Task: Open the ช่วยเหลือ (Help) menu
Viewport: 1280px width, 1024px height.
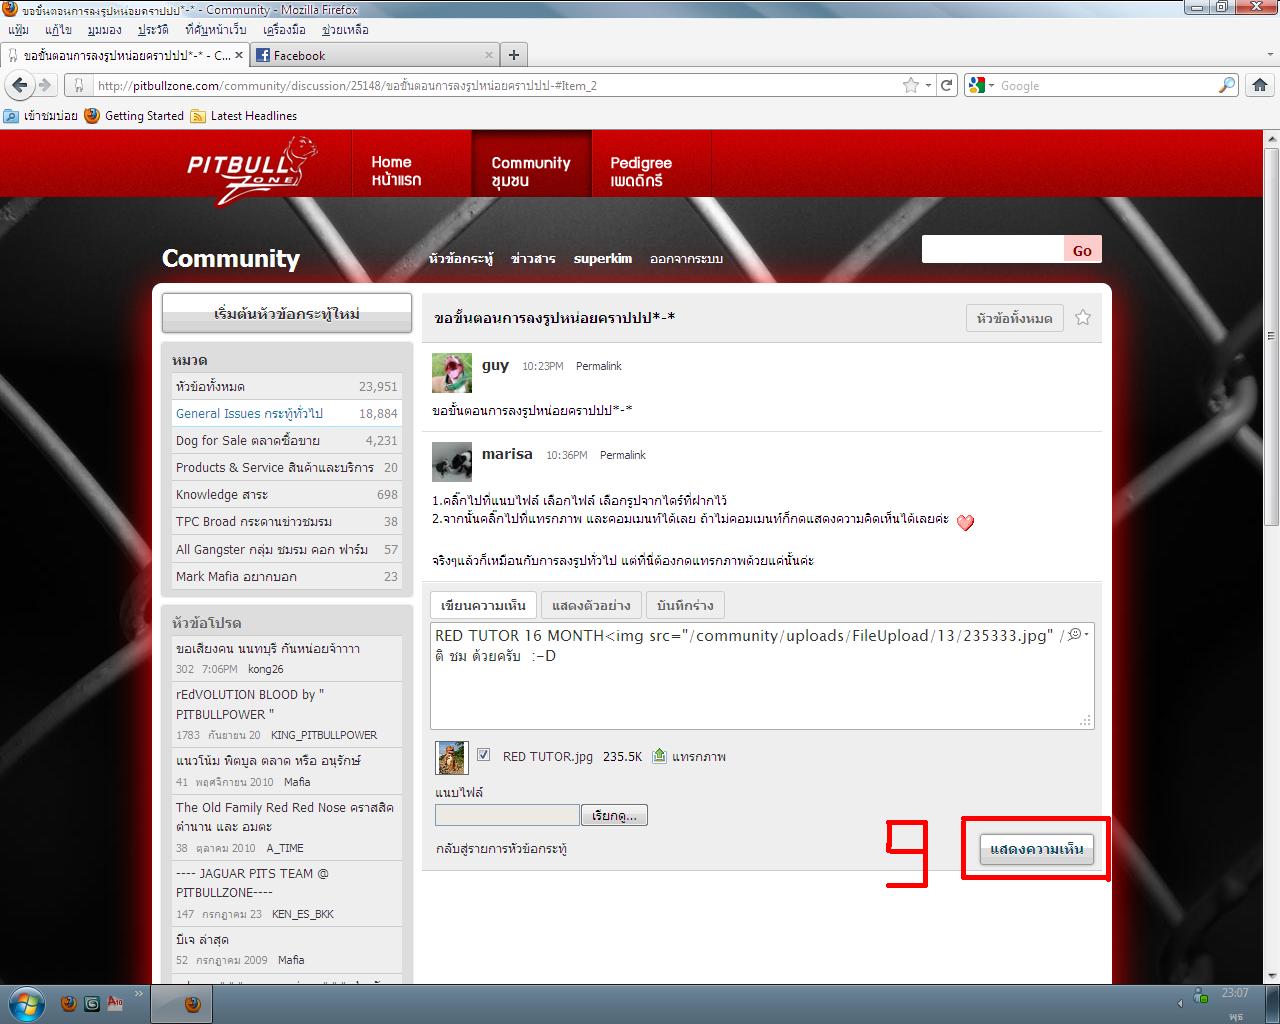Action: [345, 30]
